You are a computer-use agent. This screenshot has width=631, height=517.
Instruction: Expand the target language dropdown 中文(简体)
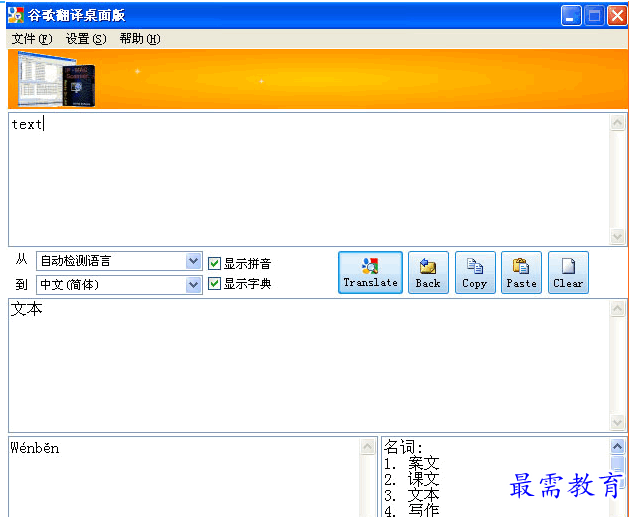point(194,285)
